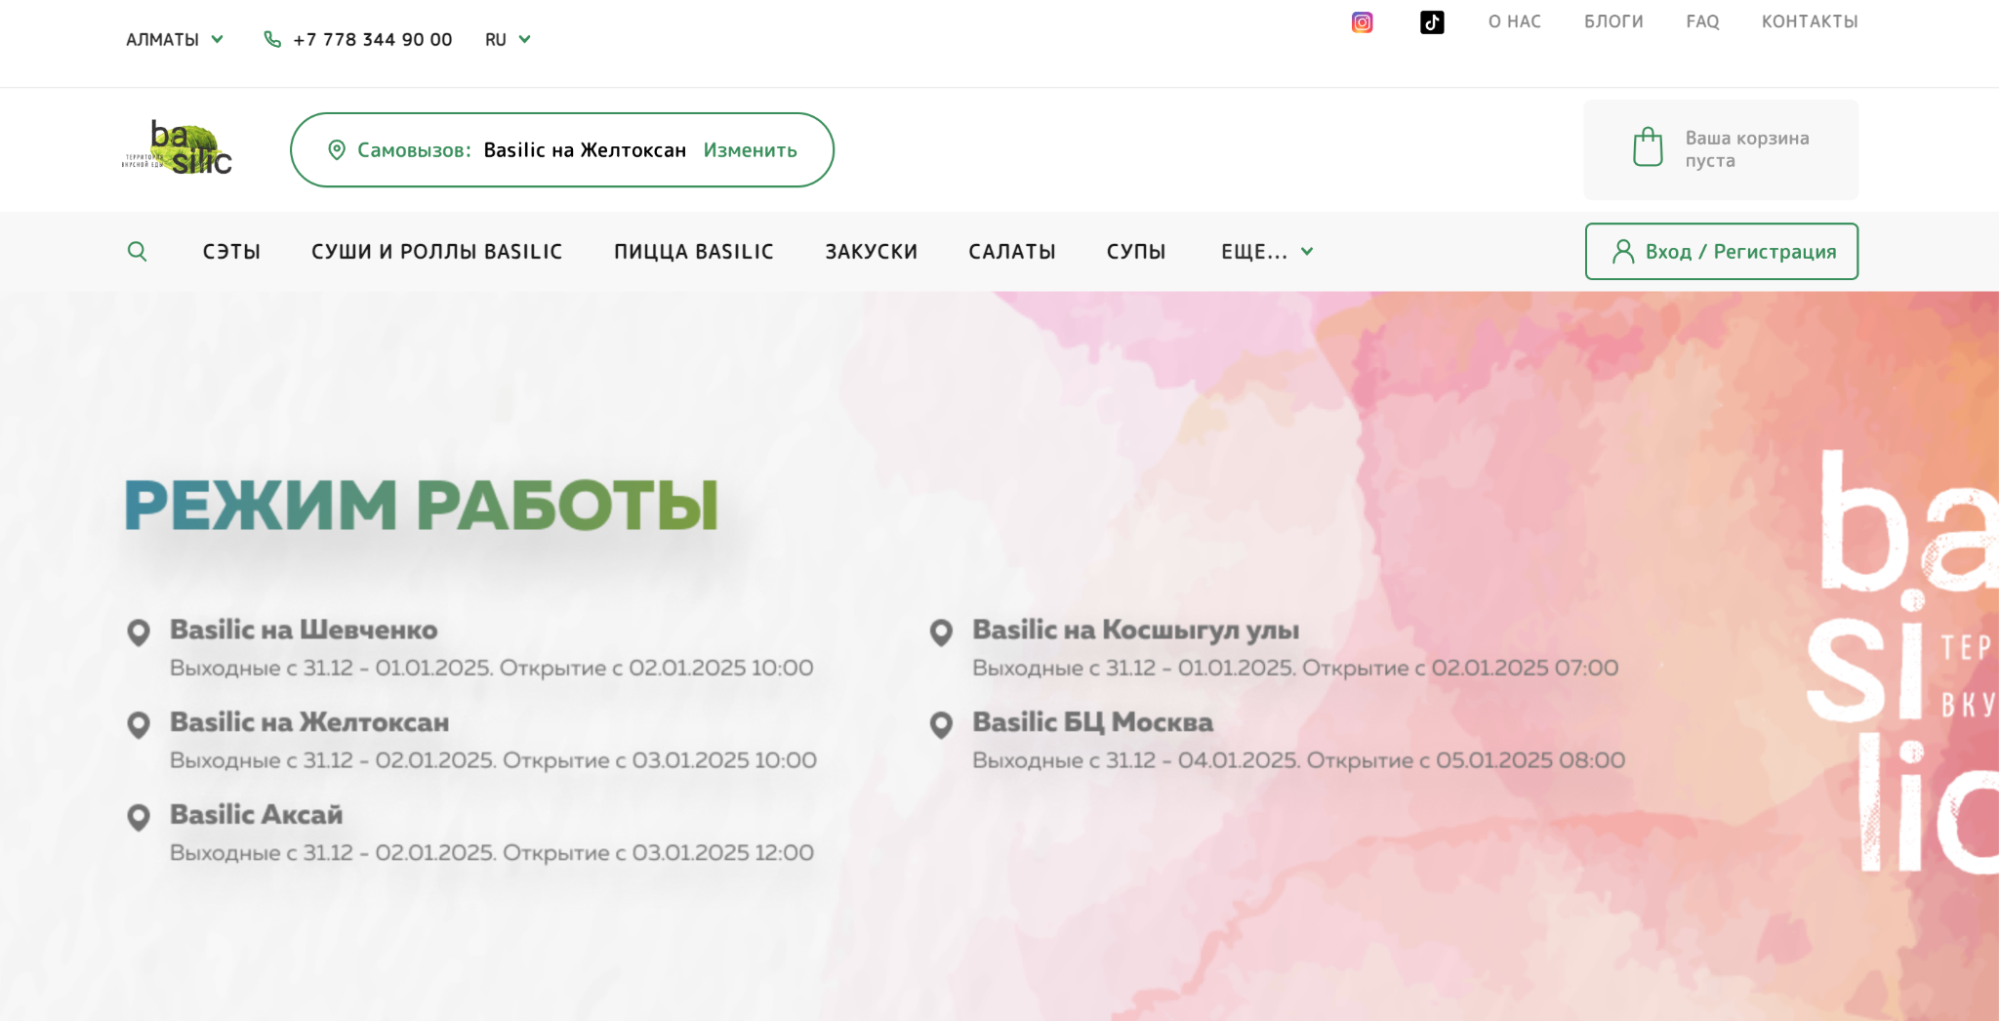Click map pin beside Basilic на Желтоксан heading
Image resolution: width=1999 pixels, height=1021 pixels.
pyautogui.click(x=139, y=725)
